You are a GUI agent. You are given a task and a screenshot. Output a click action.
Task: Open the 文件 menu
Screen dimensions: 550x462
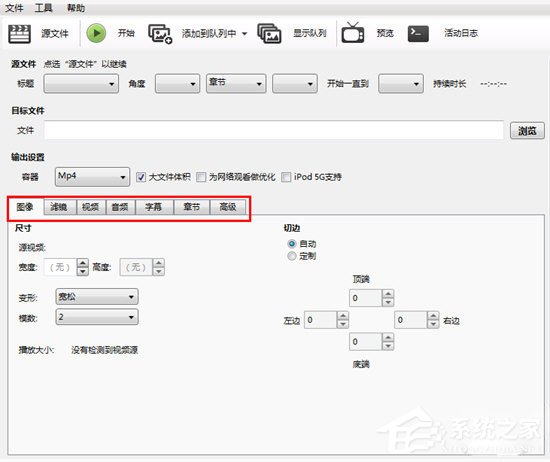(14, 8)
